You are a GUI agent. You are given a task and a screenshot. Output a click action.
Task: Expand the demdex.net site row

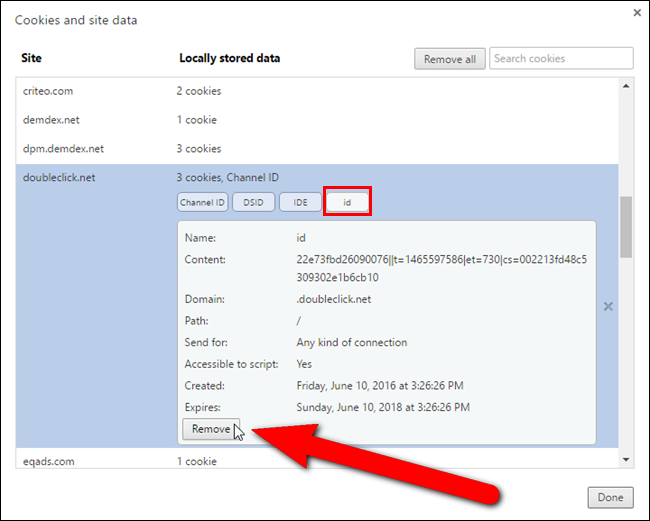point(317,120)
